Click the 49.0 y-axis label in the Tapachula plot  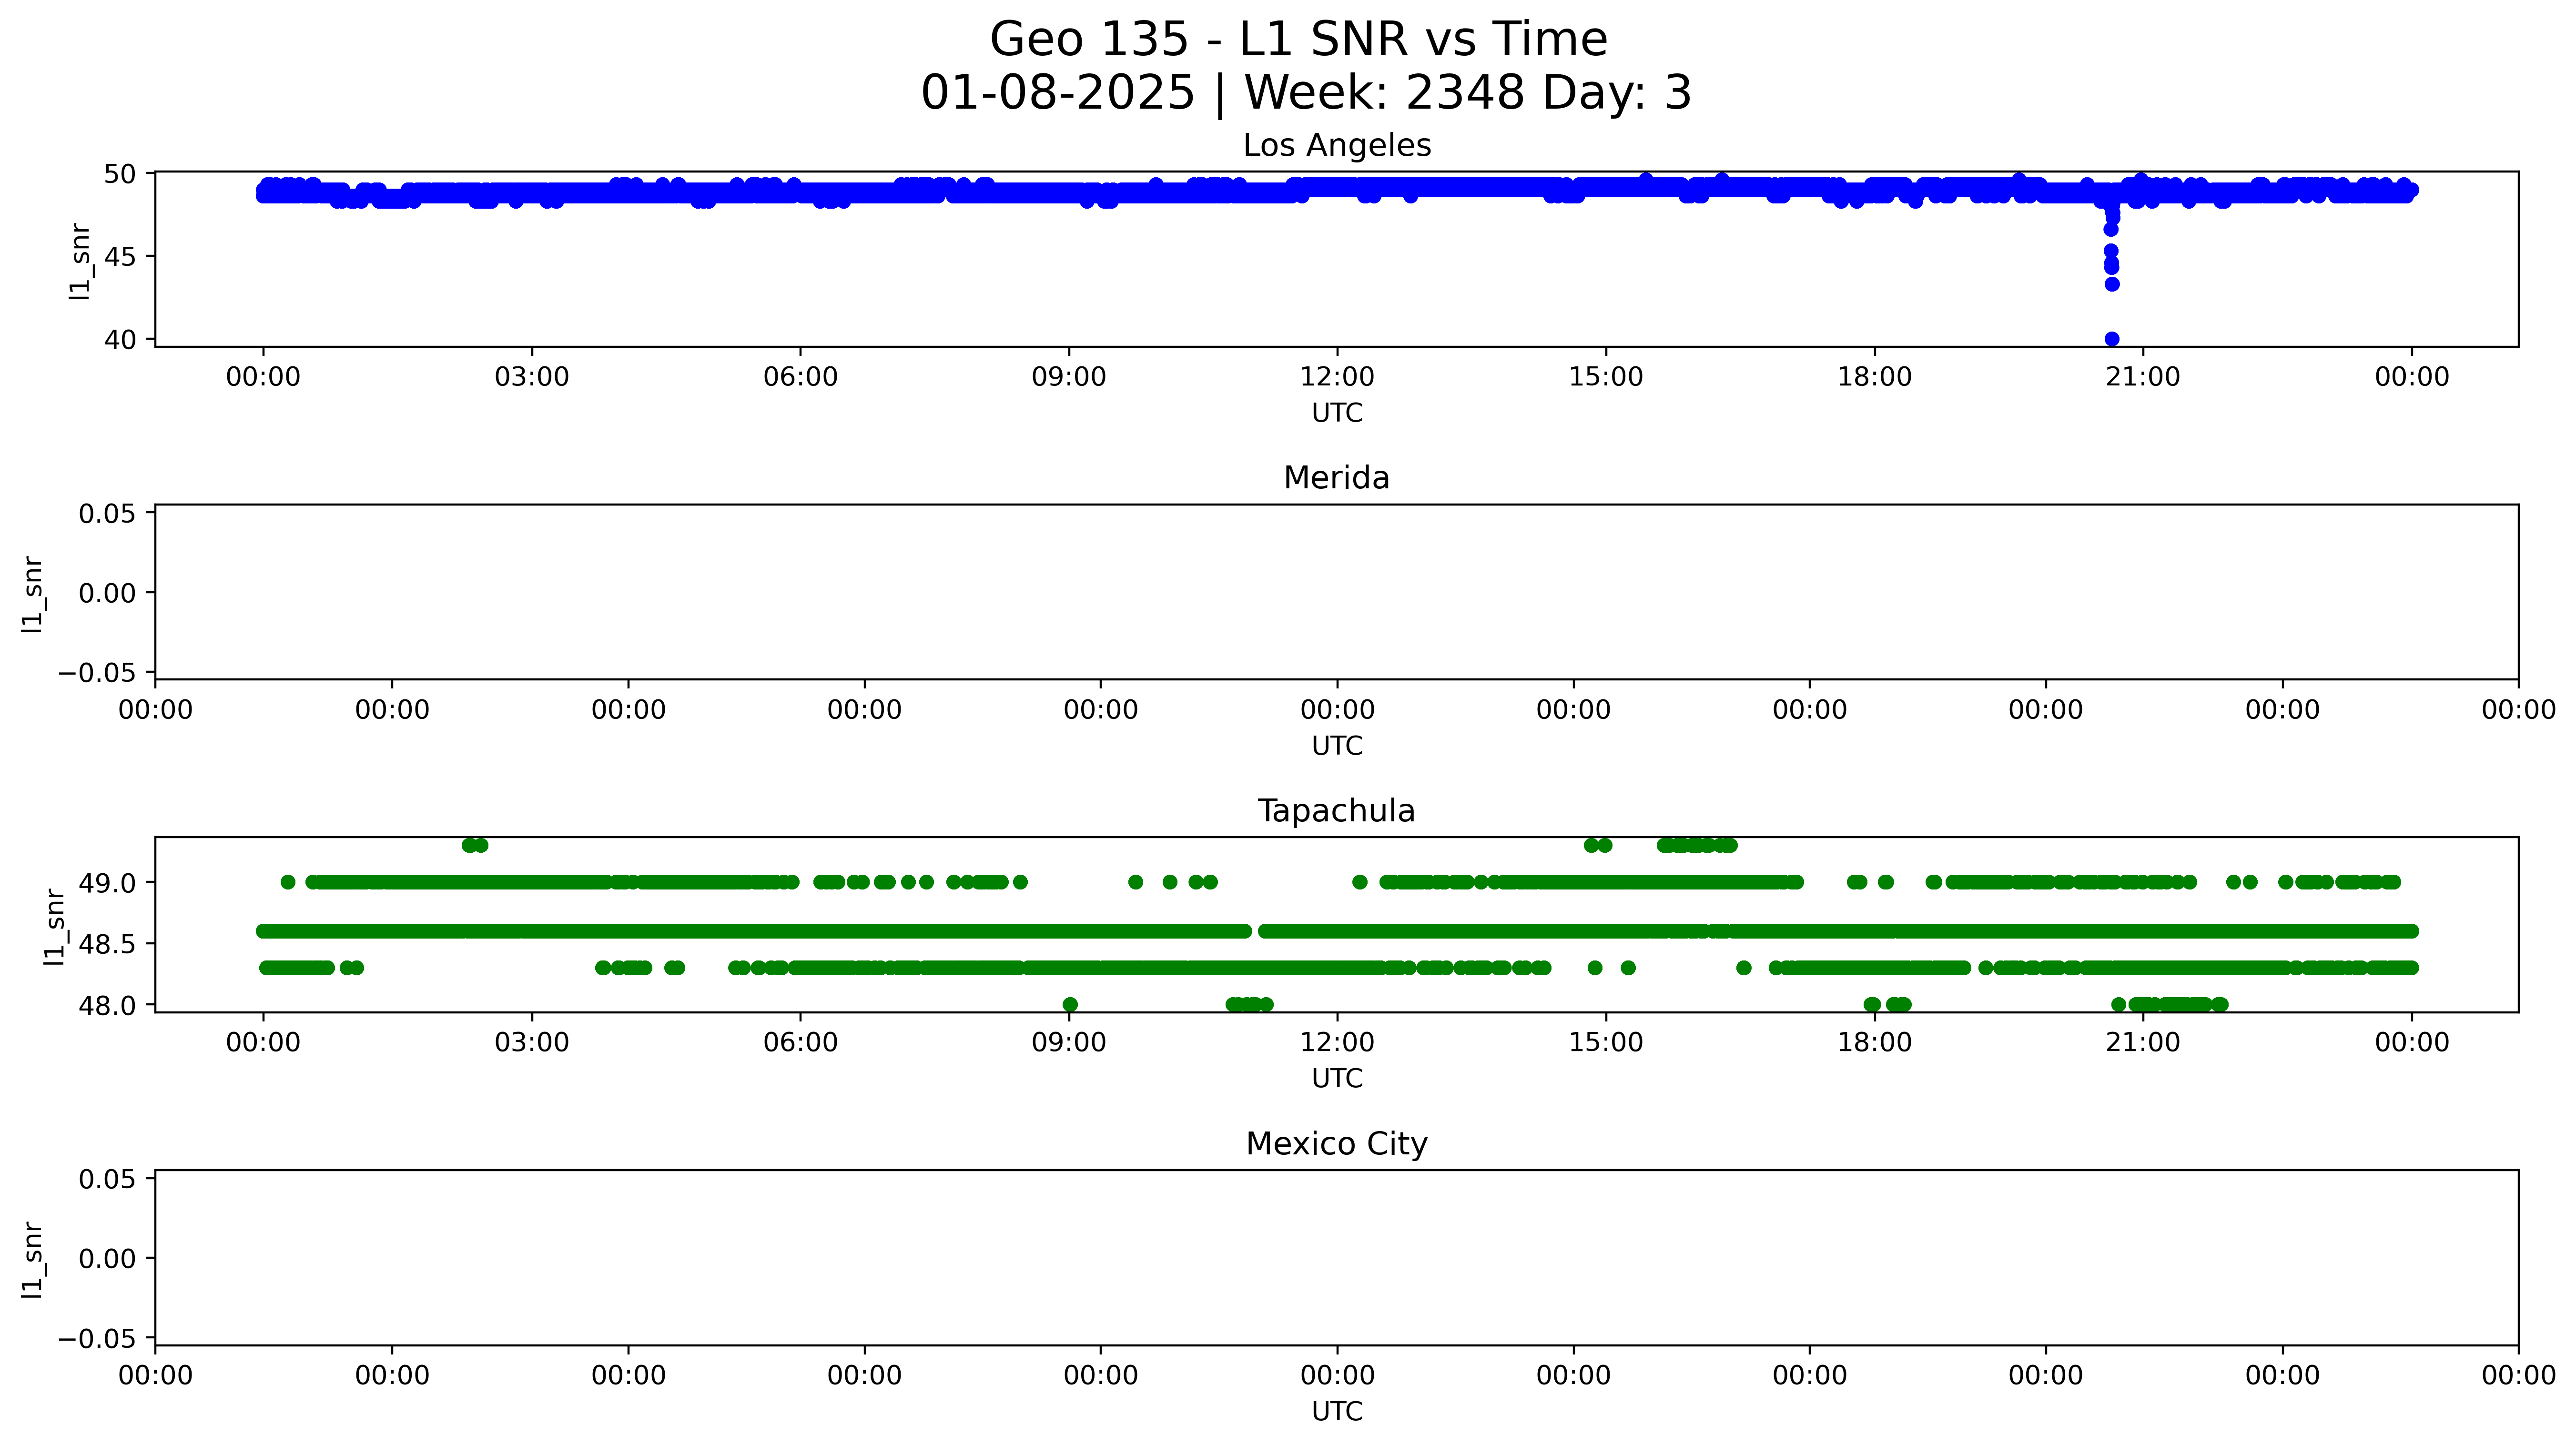(x=108, y=883)
